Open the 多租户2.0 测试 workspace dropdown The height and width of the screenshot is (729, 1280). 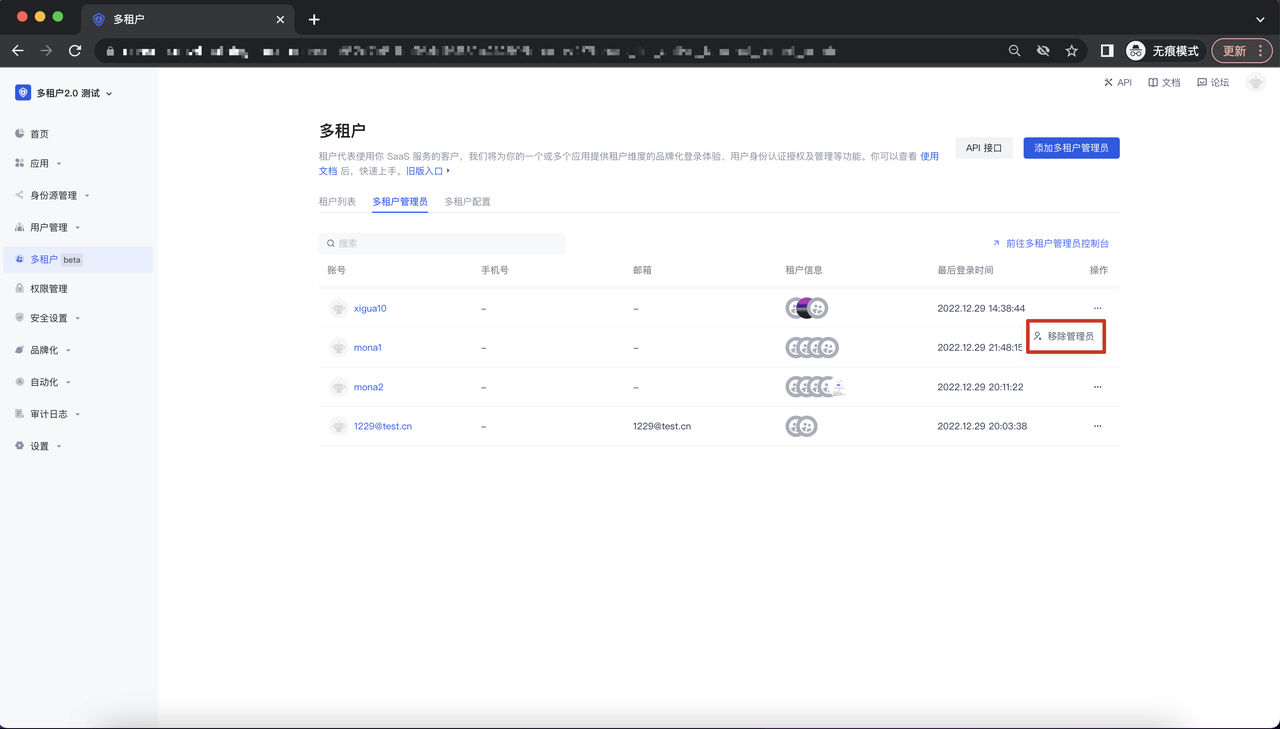coord(65,93)
